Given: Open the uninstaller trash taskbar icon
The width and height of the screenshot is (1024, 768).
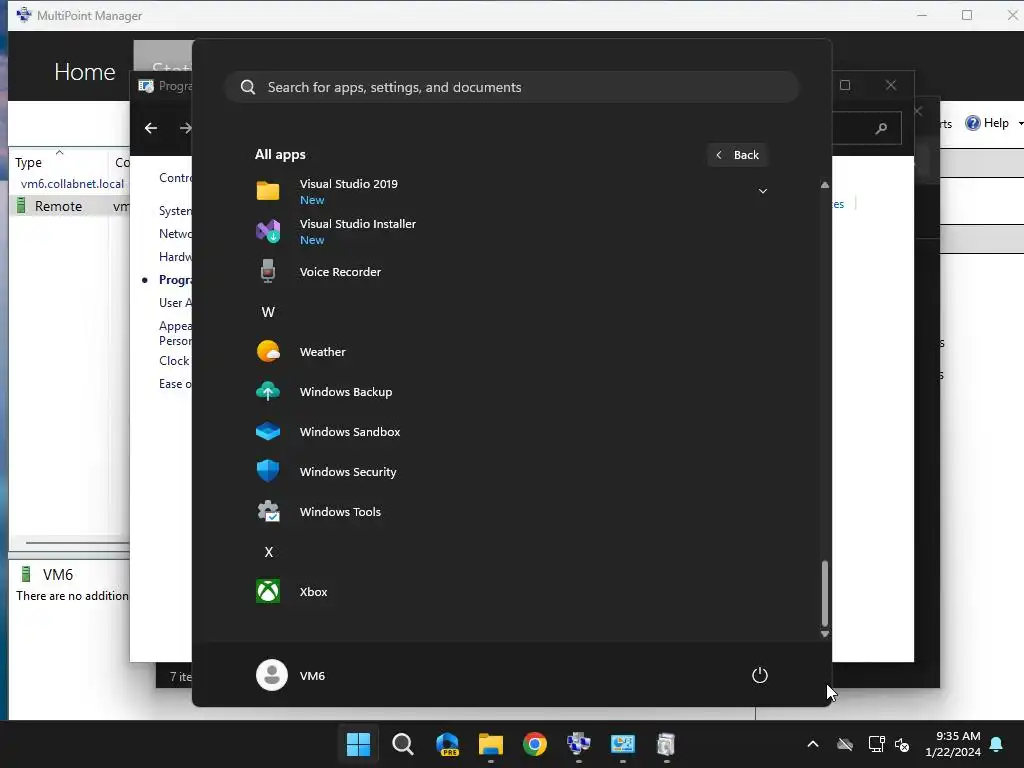Looking at the screenshot, I should pyautogui.click(x=666, y=744).
